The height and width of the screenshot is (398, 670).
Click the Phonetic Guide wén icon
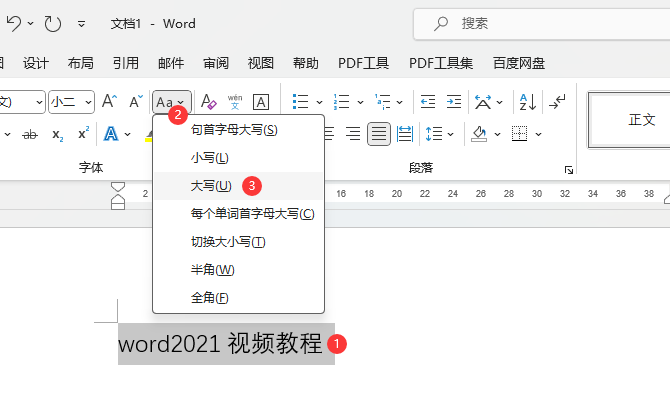[x=235, y=102]
